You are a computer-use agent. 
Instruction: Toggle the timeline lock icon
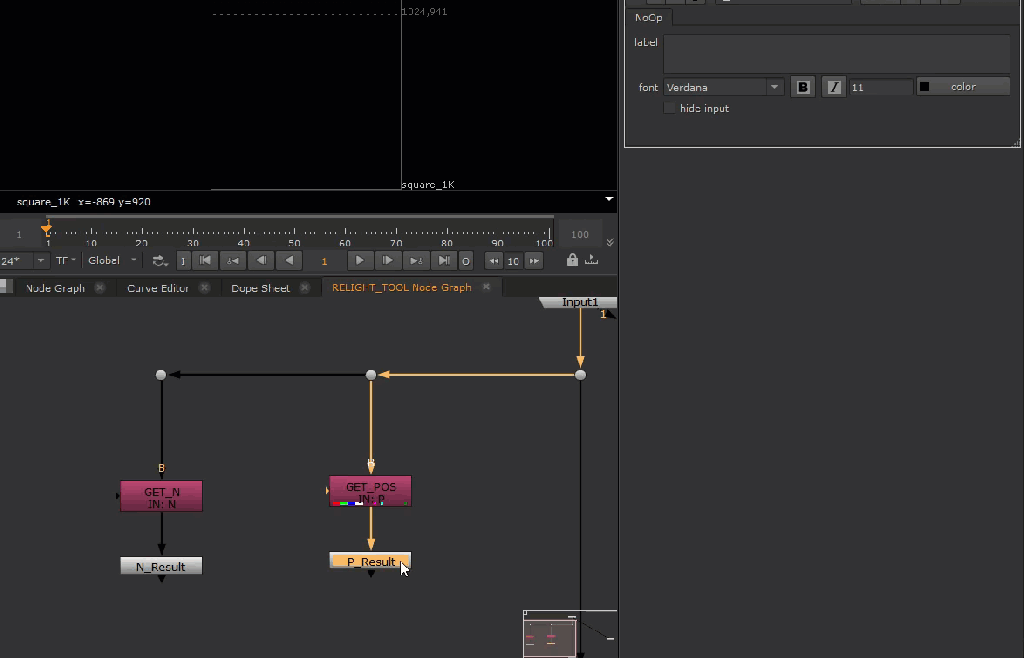pyautogui.click(x=572, y=260)
